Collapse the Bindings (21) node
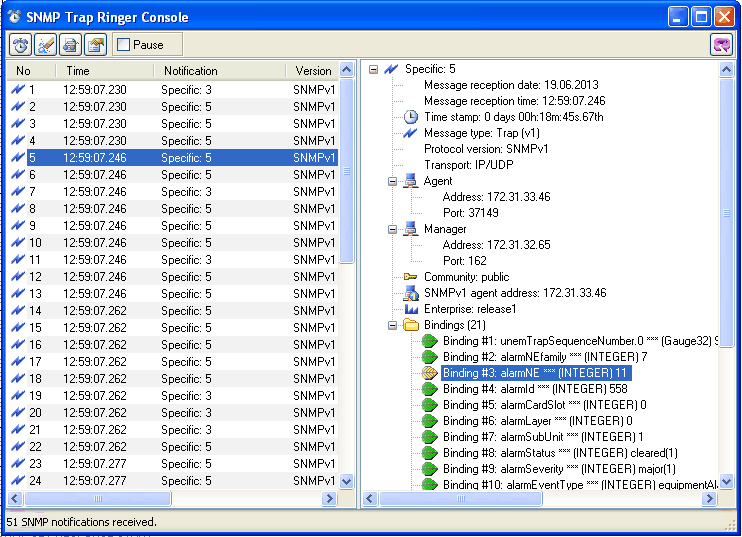The image size is (742, 537). click(x=393, y=325)
